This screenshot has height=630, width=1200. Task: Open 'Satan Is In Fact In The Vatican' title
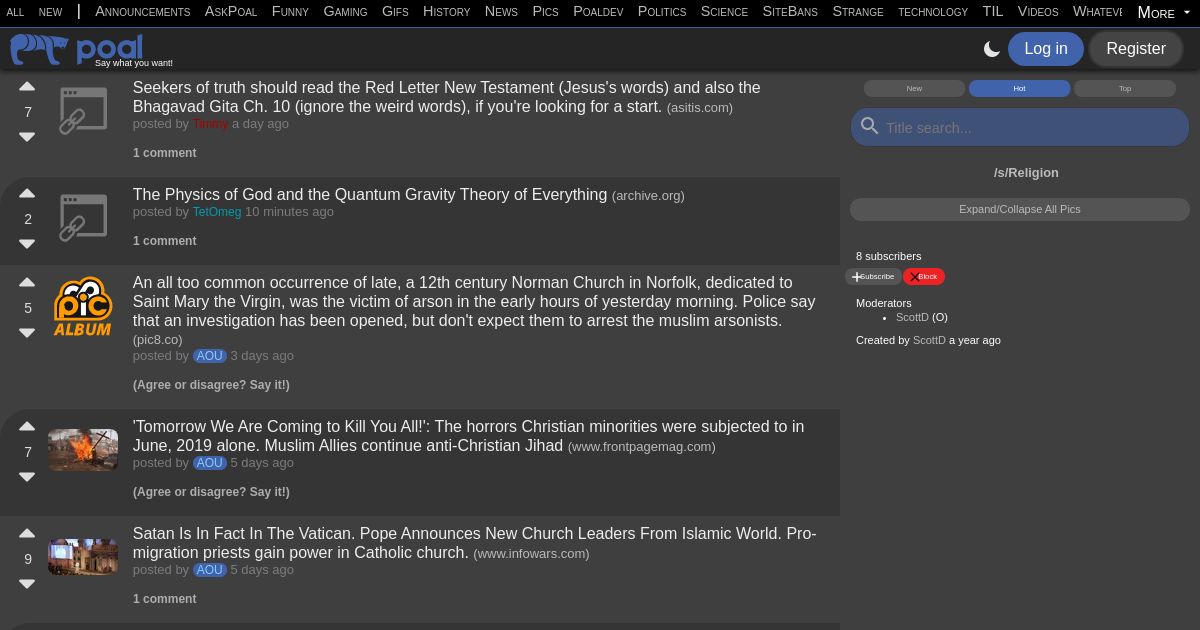(x=474, y=543)
